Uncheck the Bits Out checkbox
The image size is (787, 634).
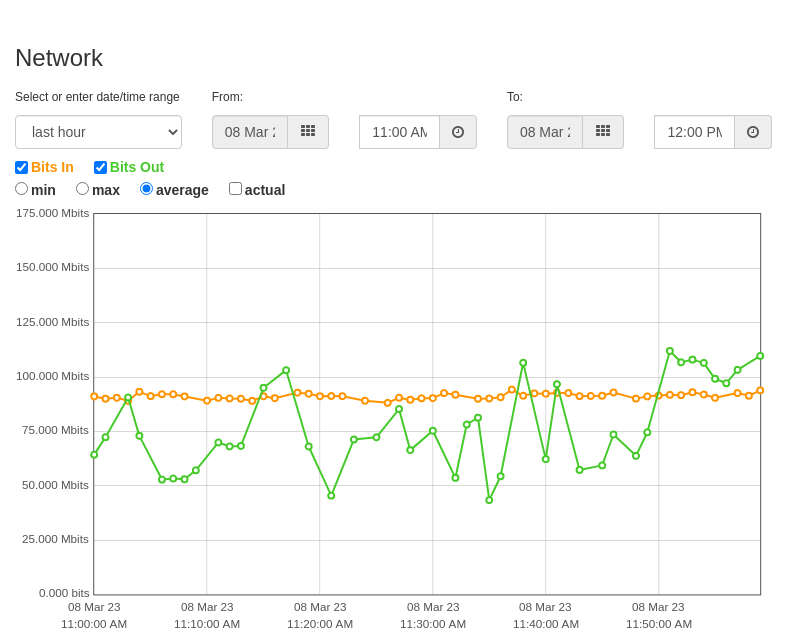(100, 168)
